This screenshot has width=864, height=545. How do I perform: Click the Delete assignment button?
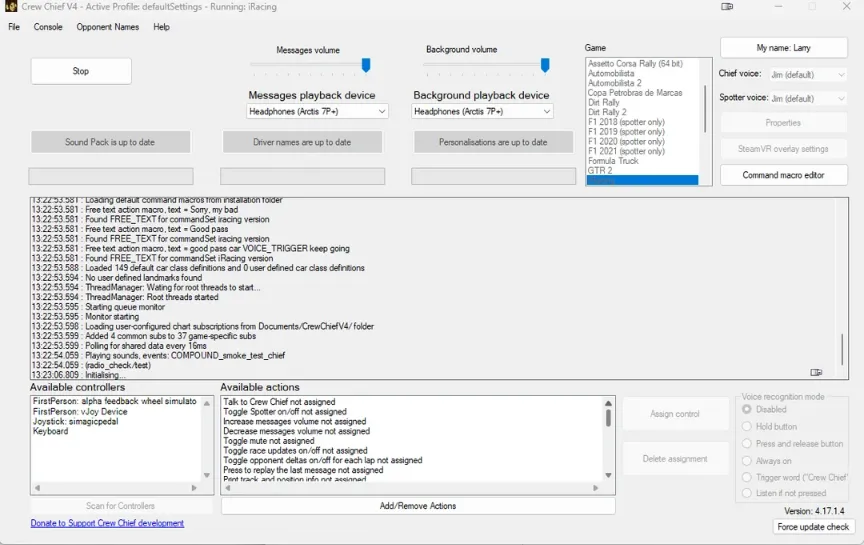click(675, 458)
